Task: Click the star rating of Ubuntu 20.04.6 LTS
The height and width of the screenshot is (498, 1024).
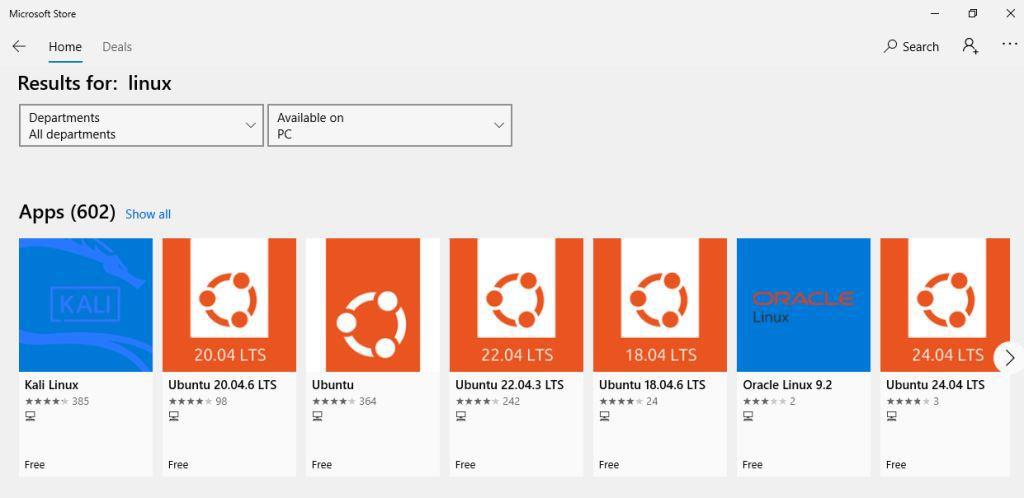Action: tap(190, 401)
